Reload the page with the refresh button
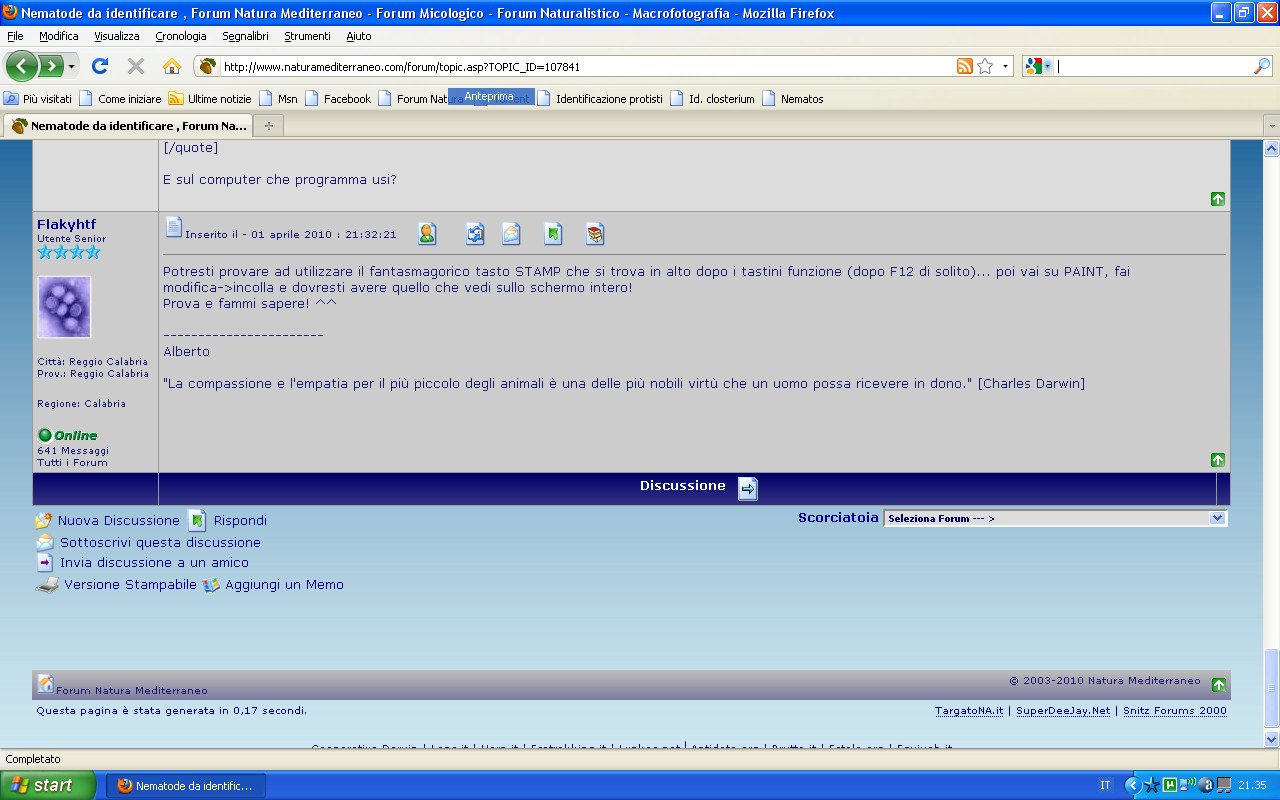The width and height of the screenshot is (1280, 800). pos(99,66)
